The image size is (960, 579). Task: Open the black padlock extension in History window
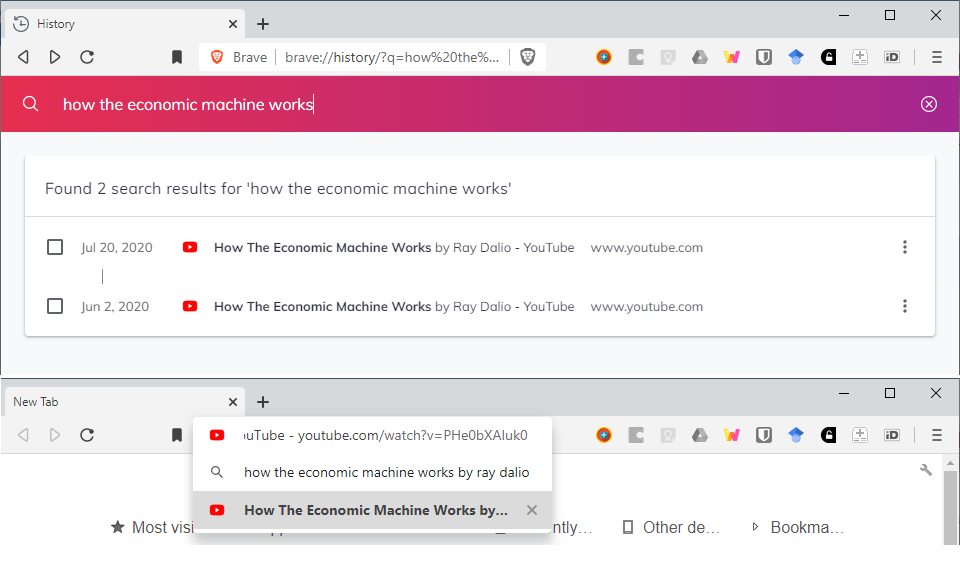828,57
